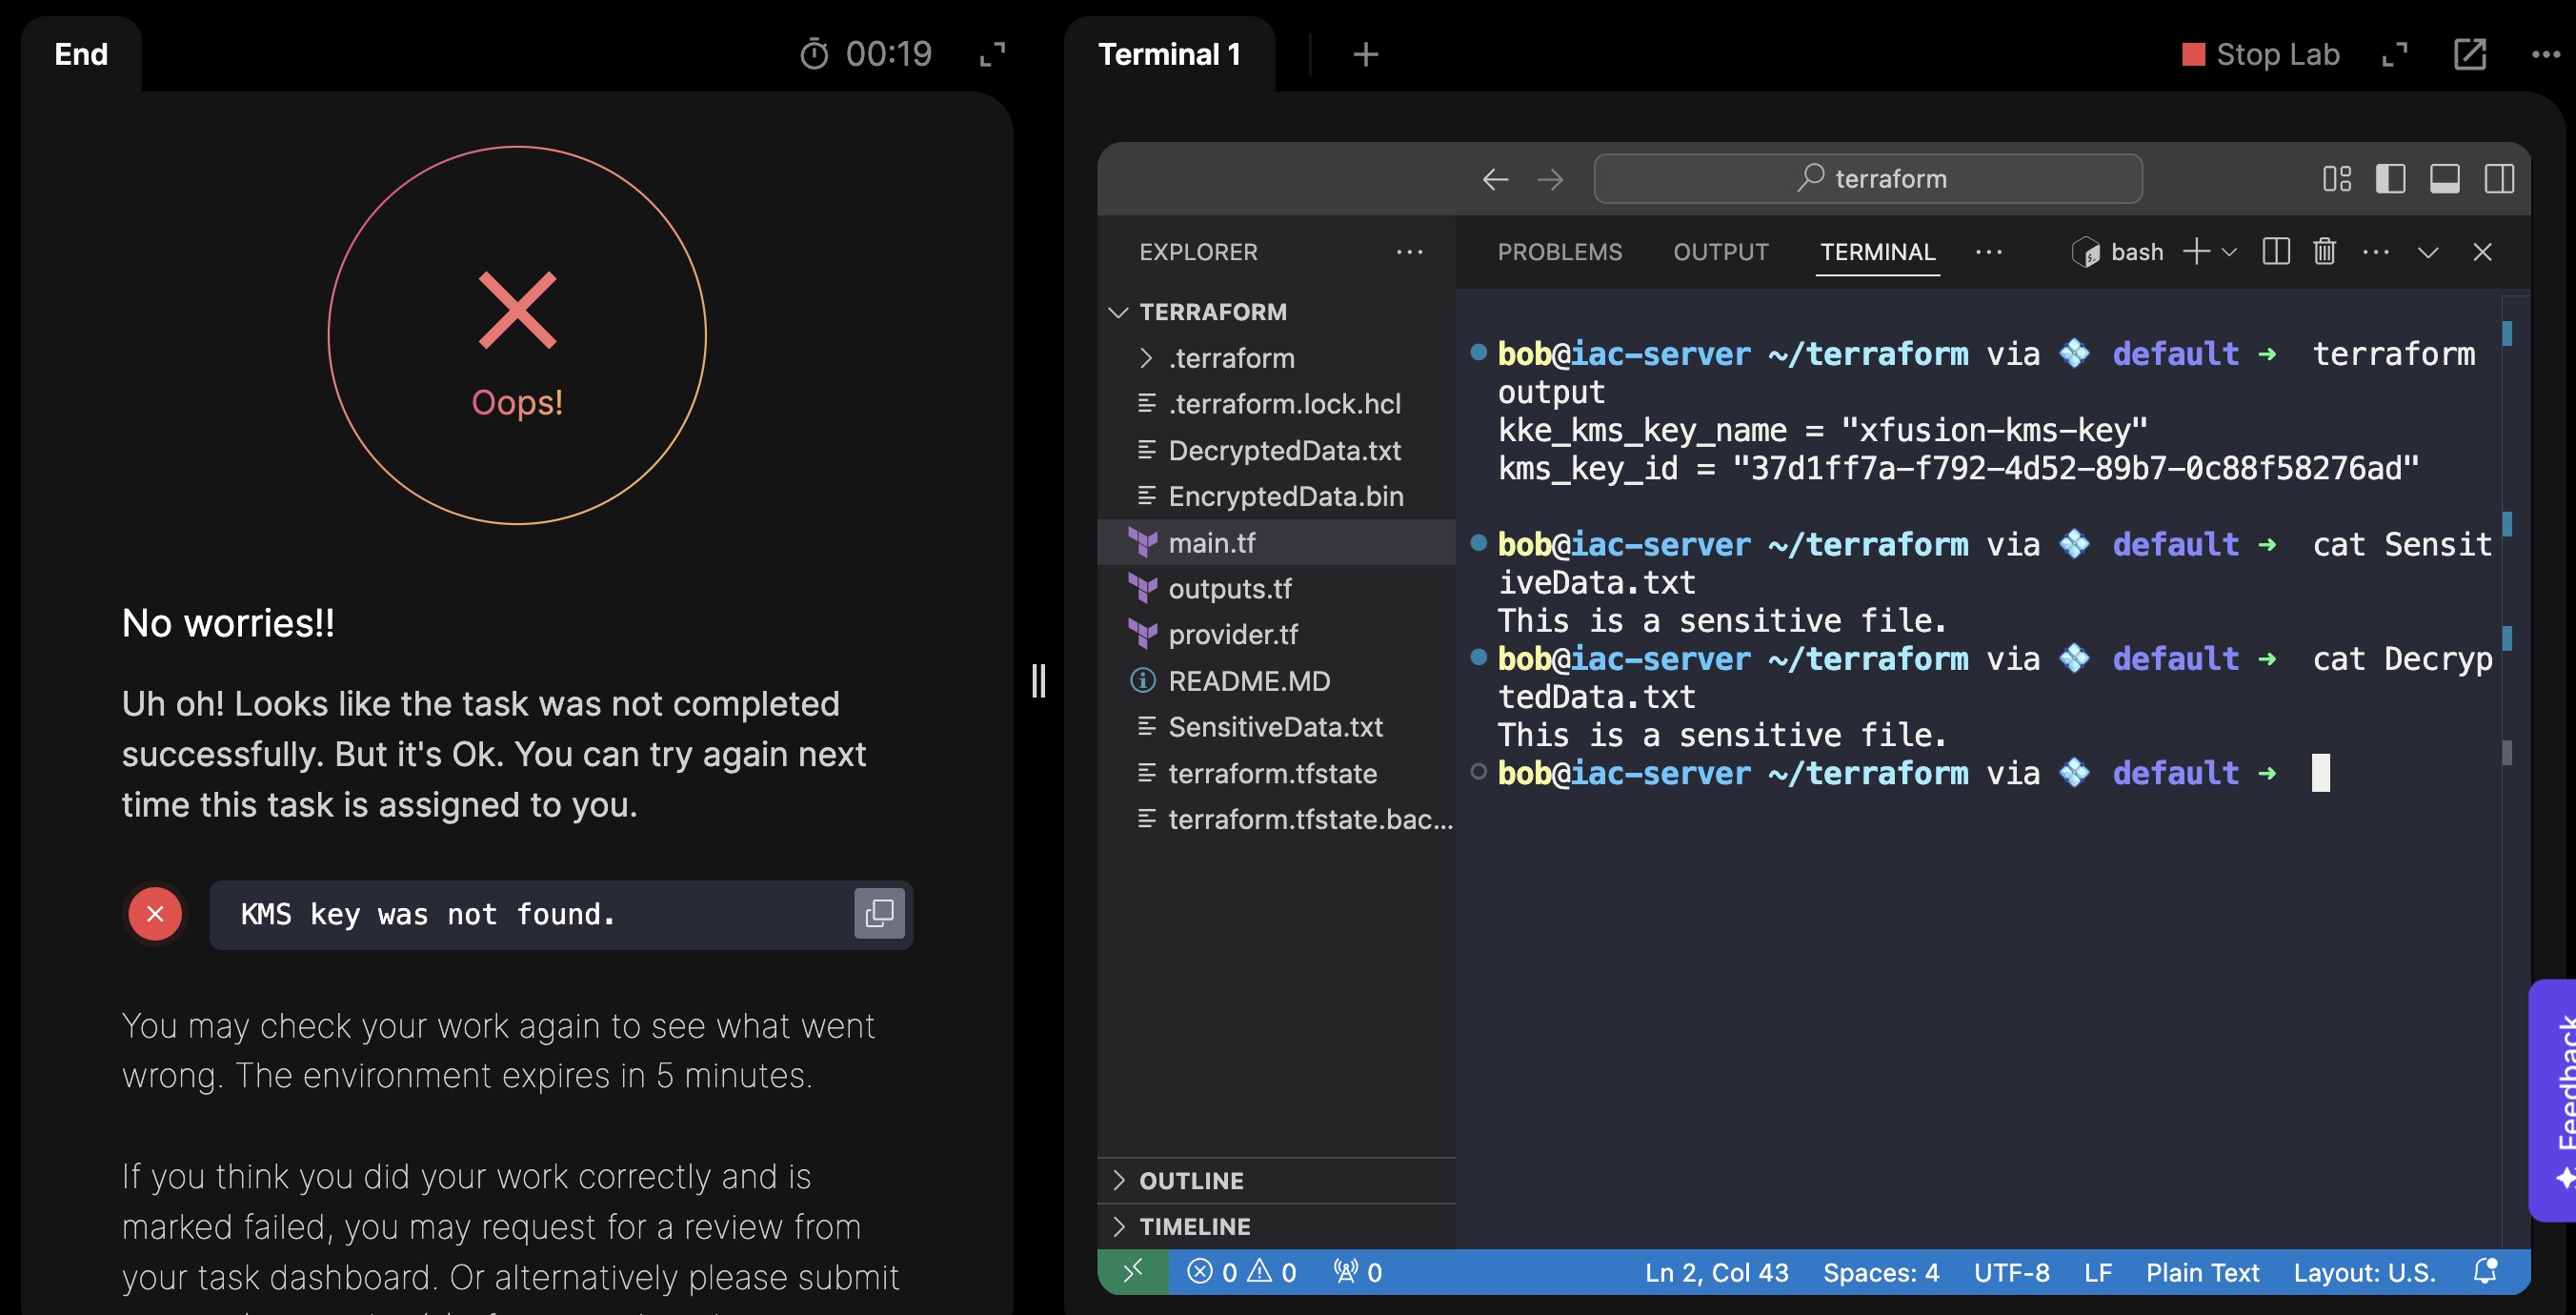Expand the OUTLINE section
This screenshot has height=1315, width=2576.
tap(1191, 1180)
